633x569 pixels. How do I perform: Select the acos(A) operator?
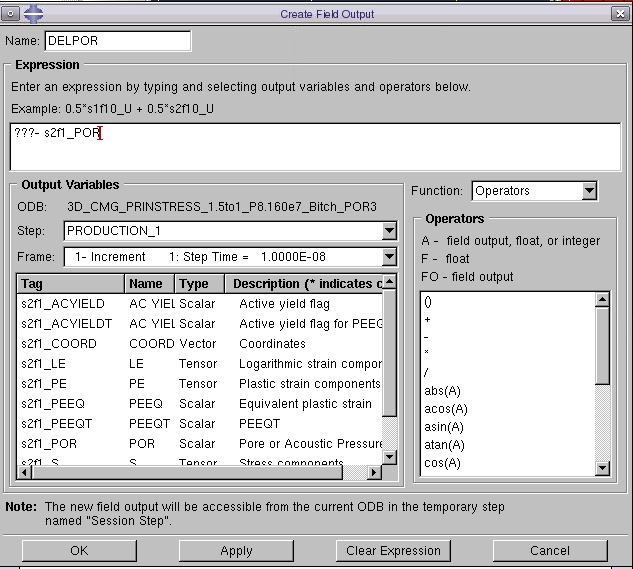pyautogui.click(x=508, y=409)
